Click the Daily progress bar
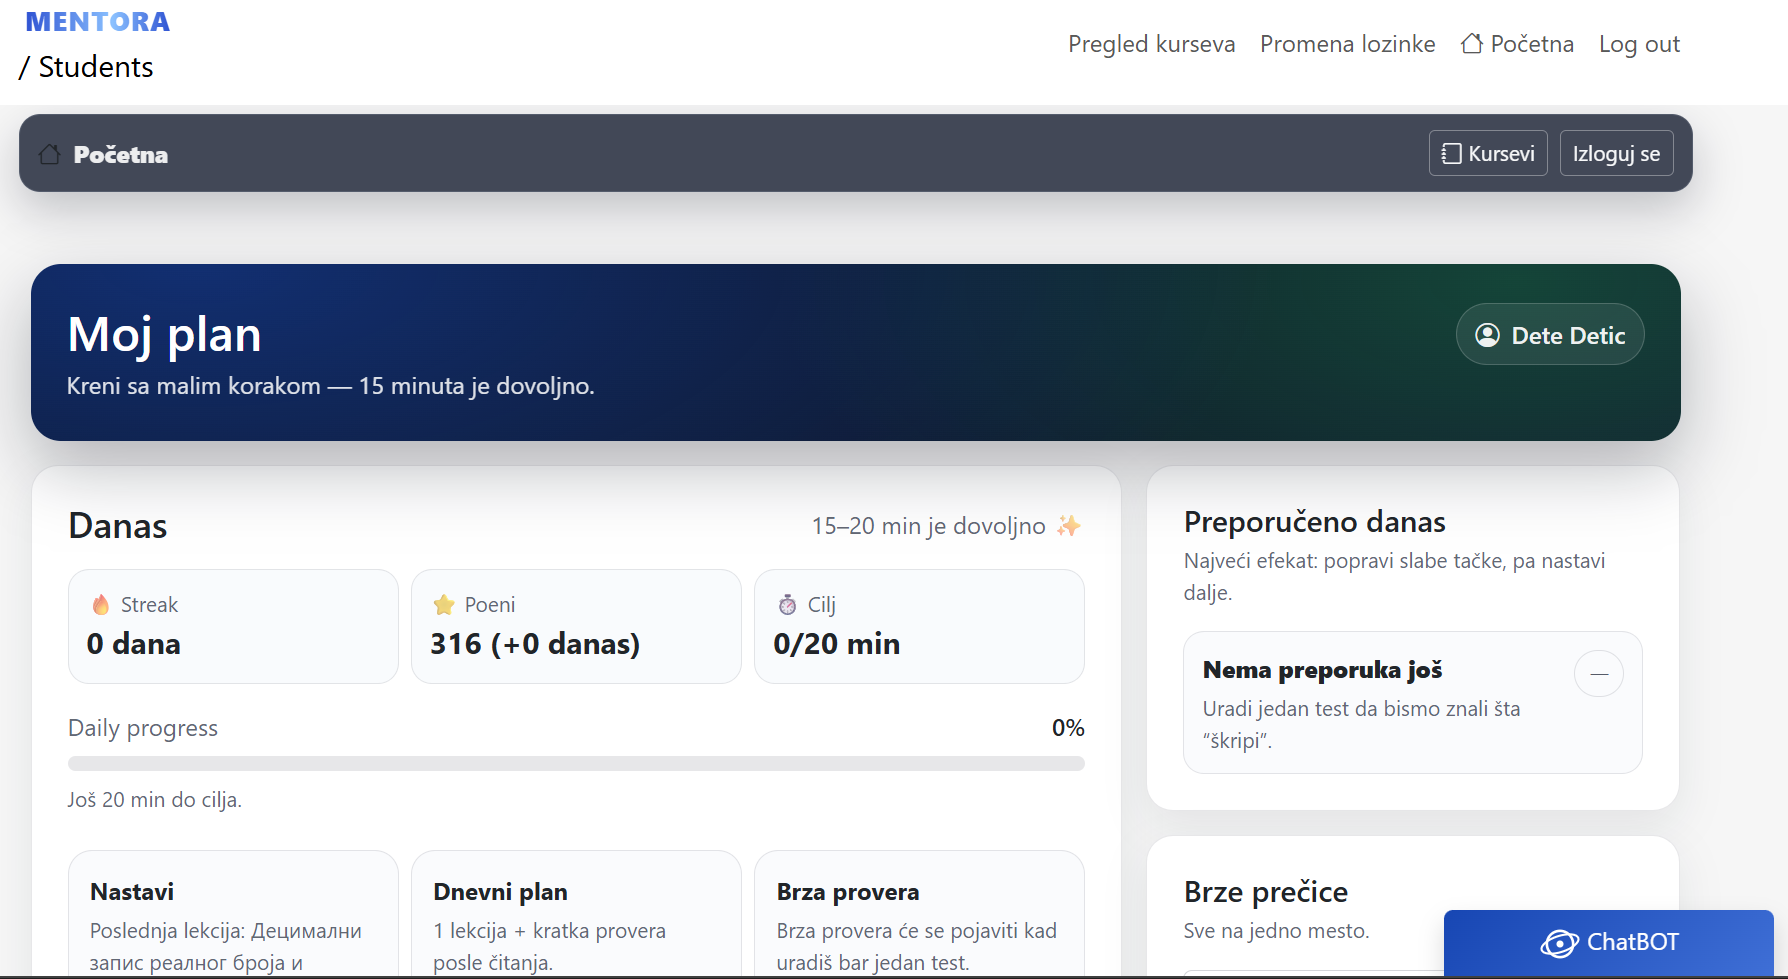1788x979 pixels. (576, 763)
